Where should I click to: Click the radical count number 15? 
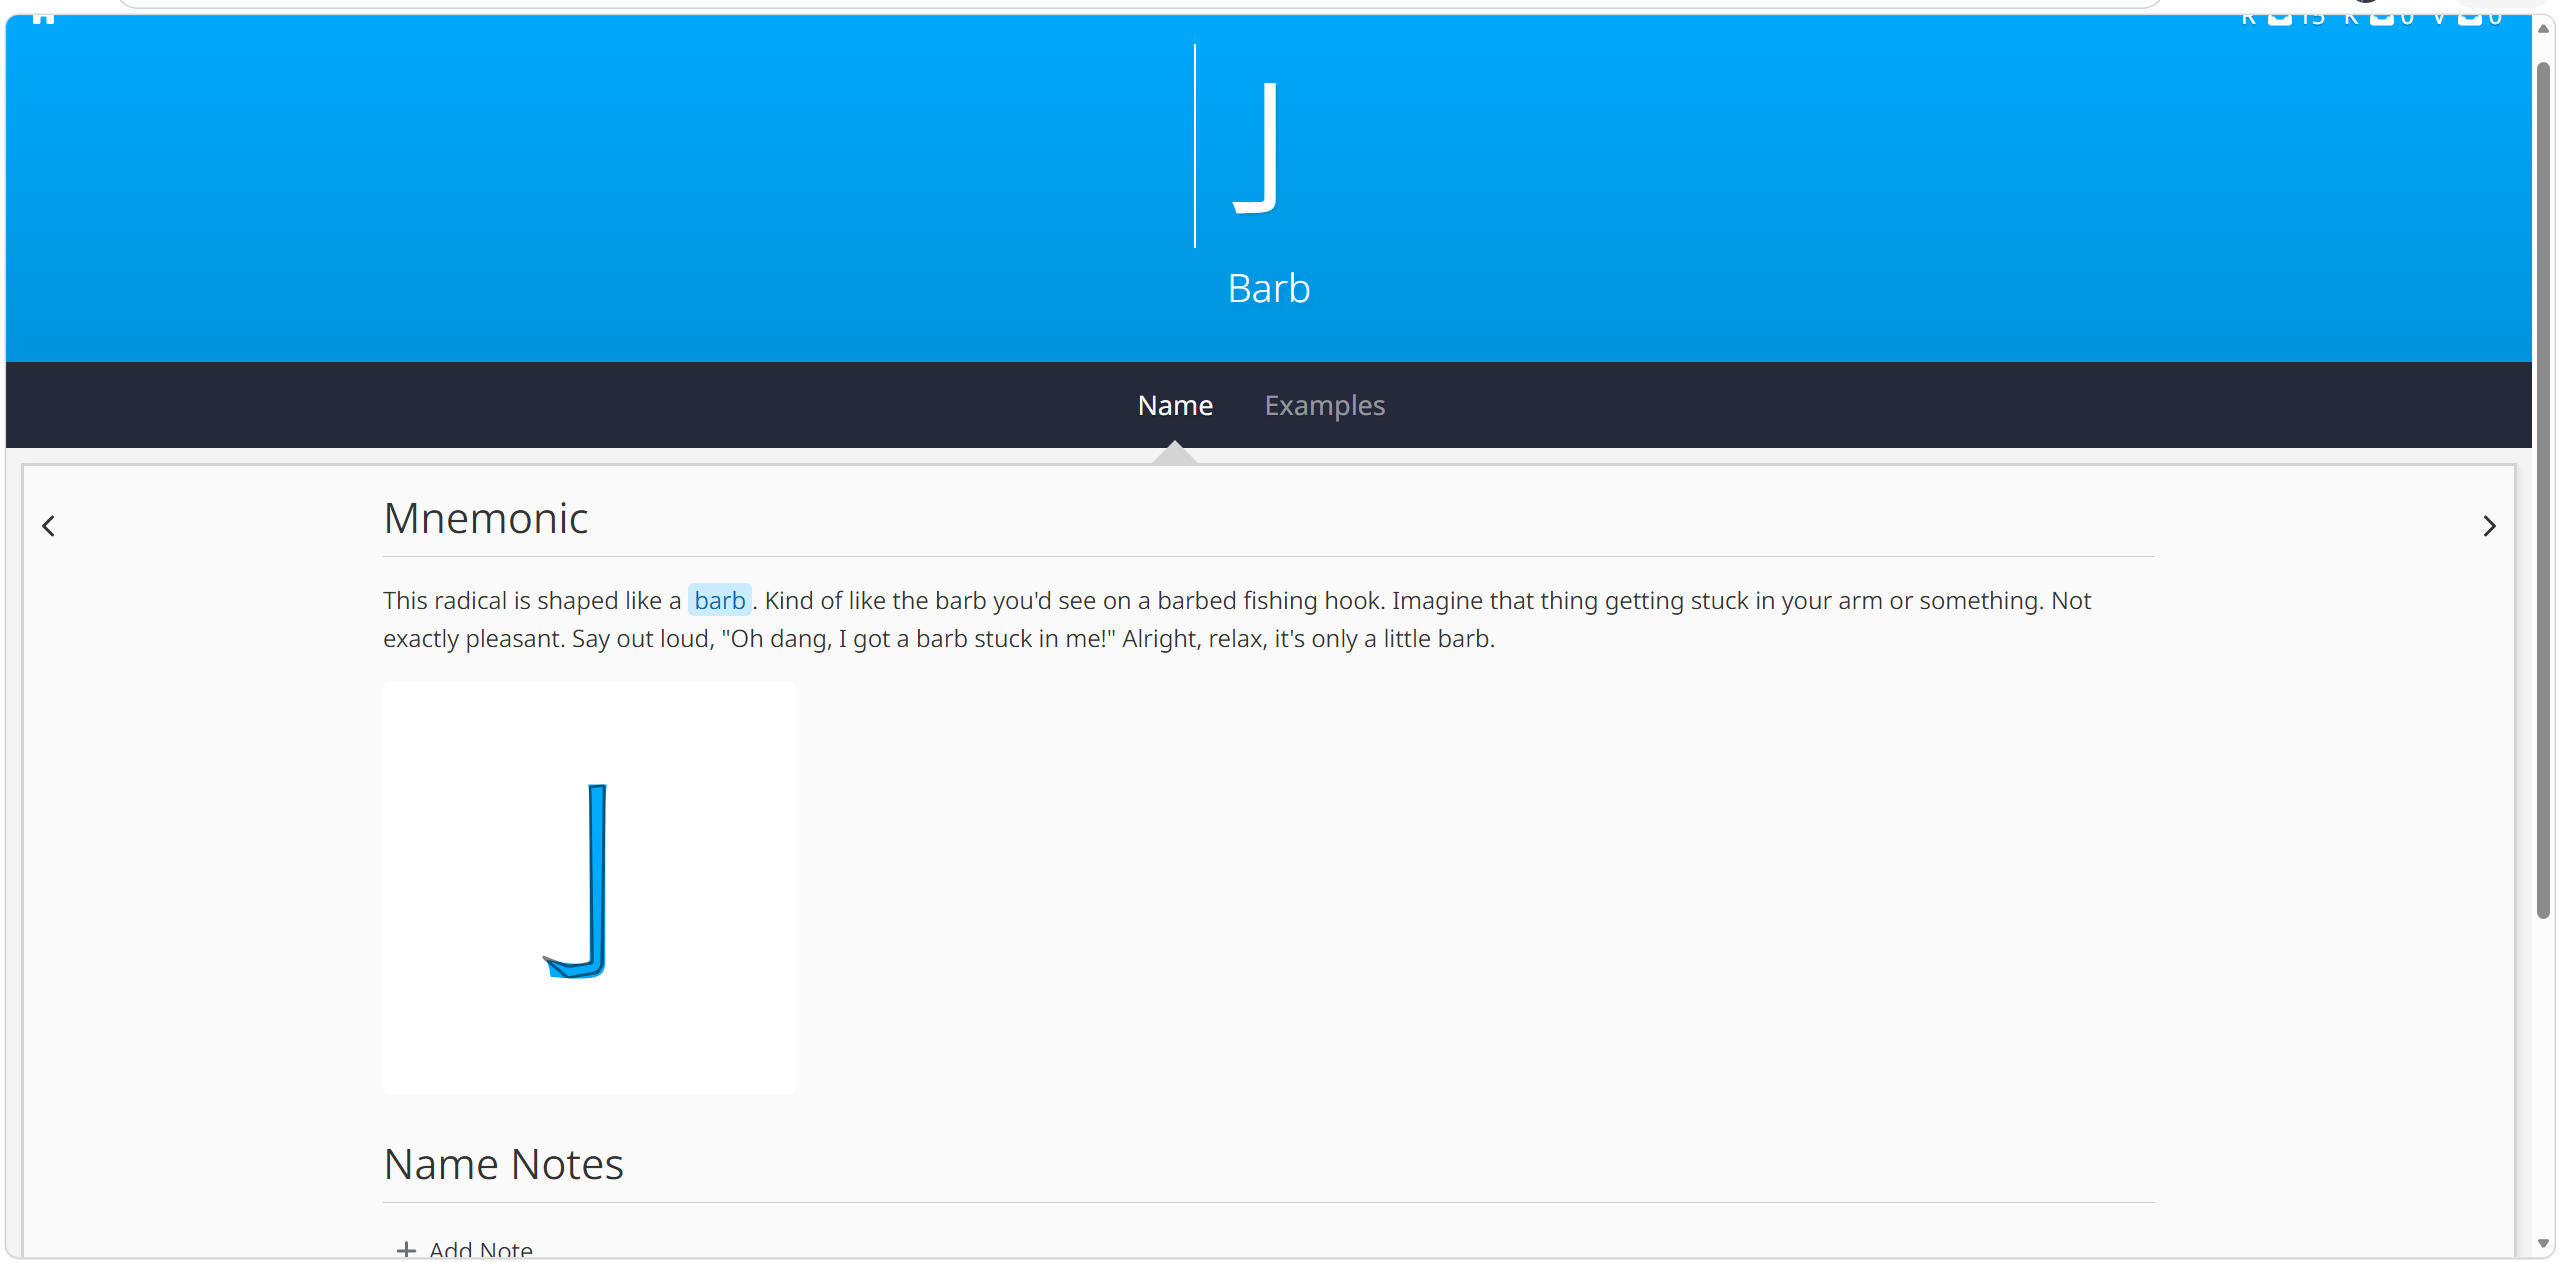point(2314,18)
